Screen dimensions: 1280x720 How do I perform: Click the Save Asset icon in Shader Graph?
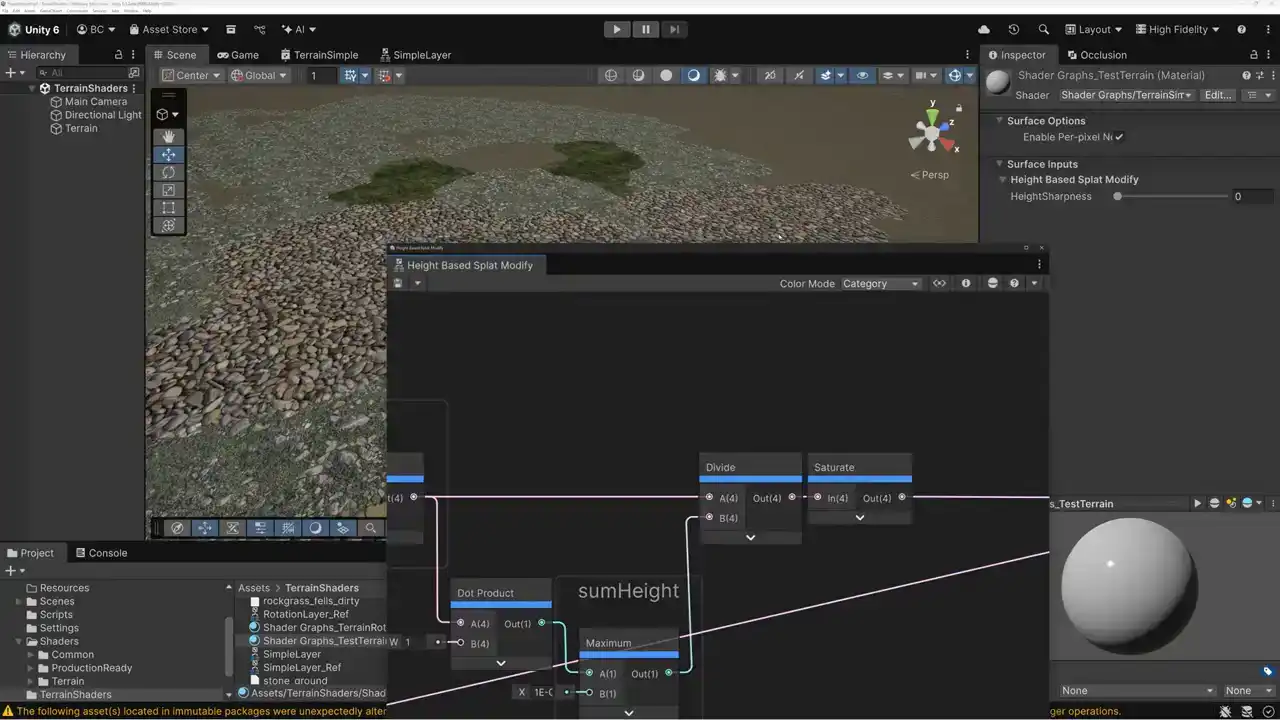coord(398,283)
